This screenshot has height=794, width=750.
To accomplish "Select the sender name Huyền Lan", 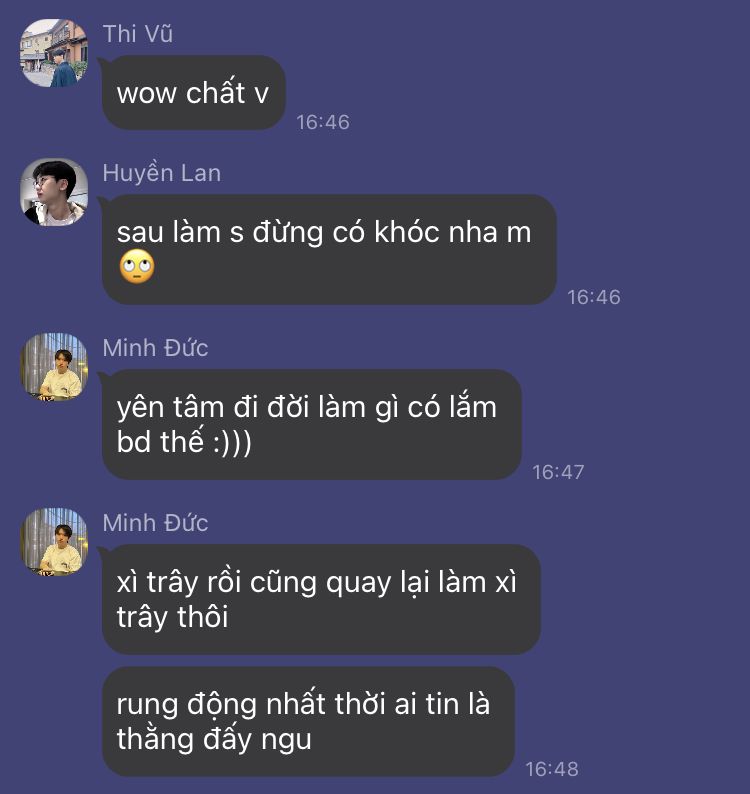I will 162,173.
